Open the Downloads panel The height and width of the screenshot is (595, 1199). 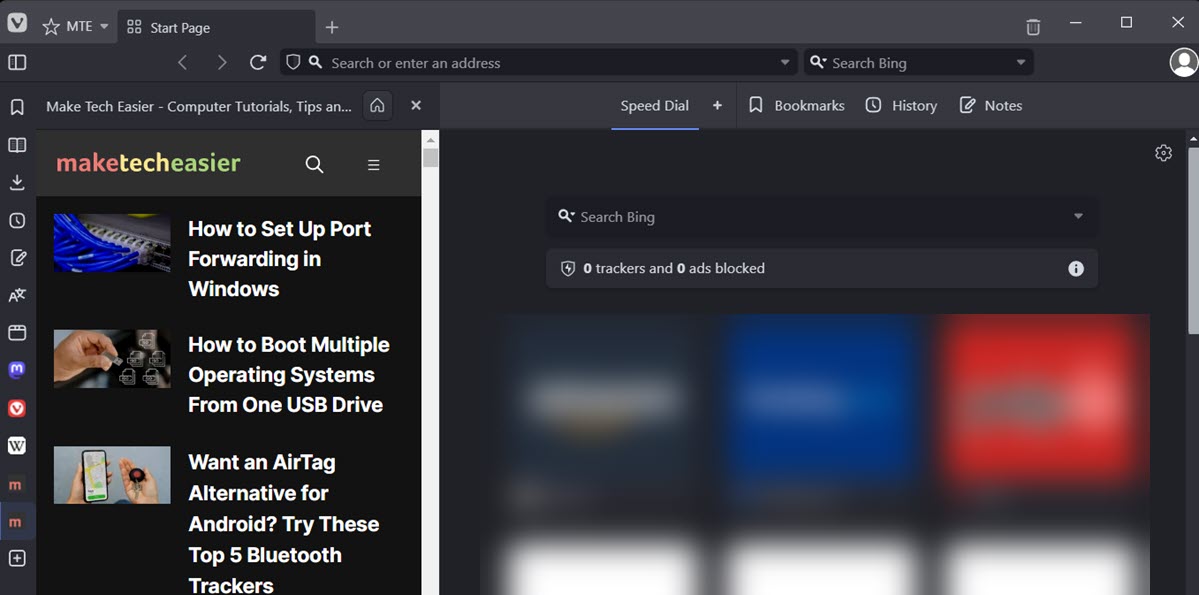coord(16,181)
